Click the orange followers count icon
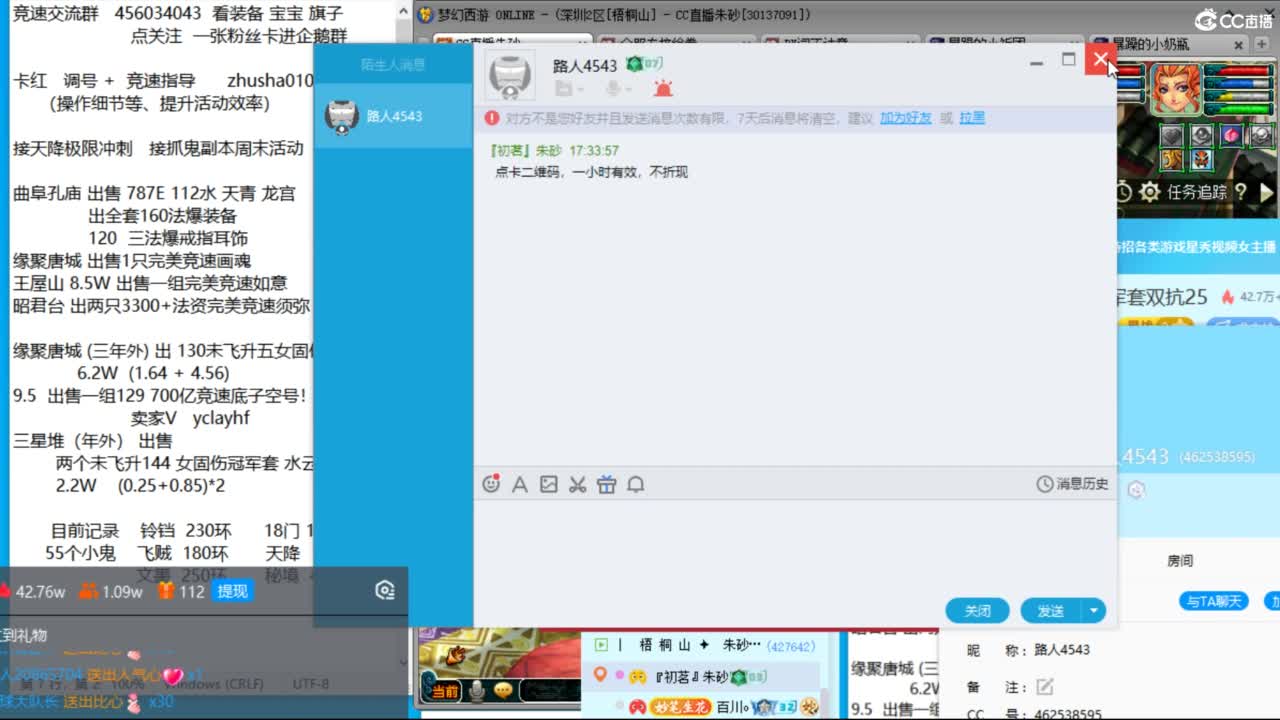The width and height of the screenshot is (1280, 720). pos(88,591)
